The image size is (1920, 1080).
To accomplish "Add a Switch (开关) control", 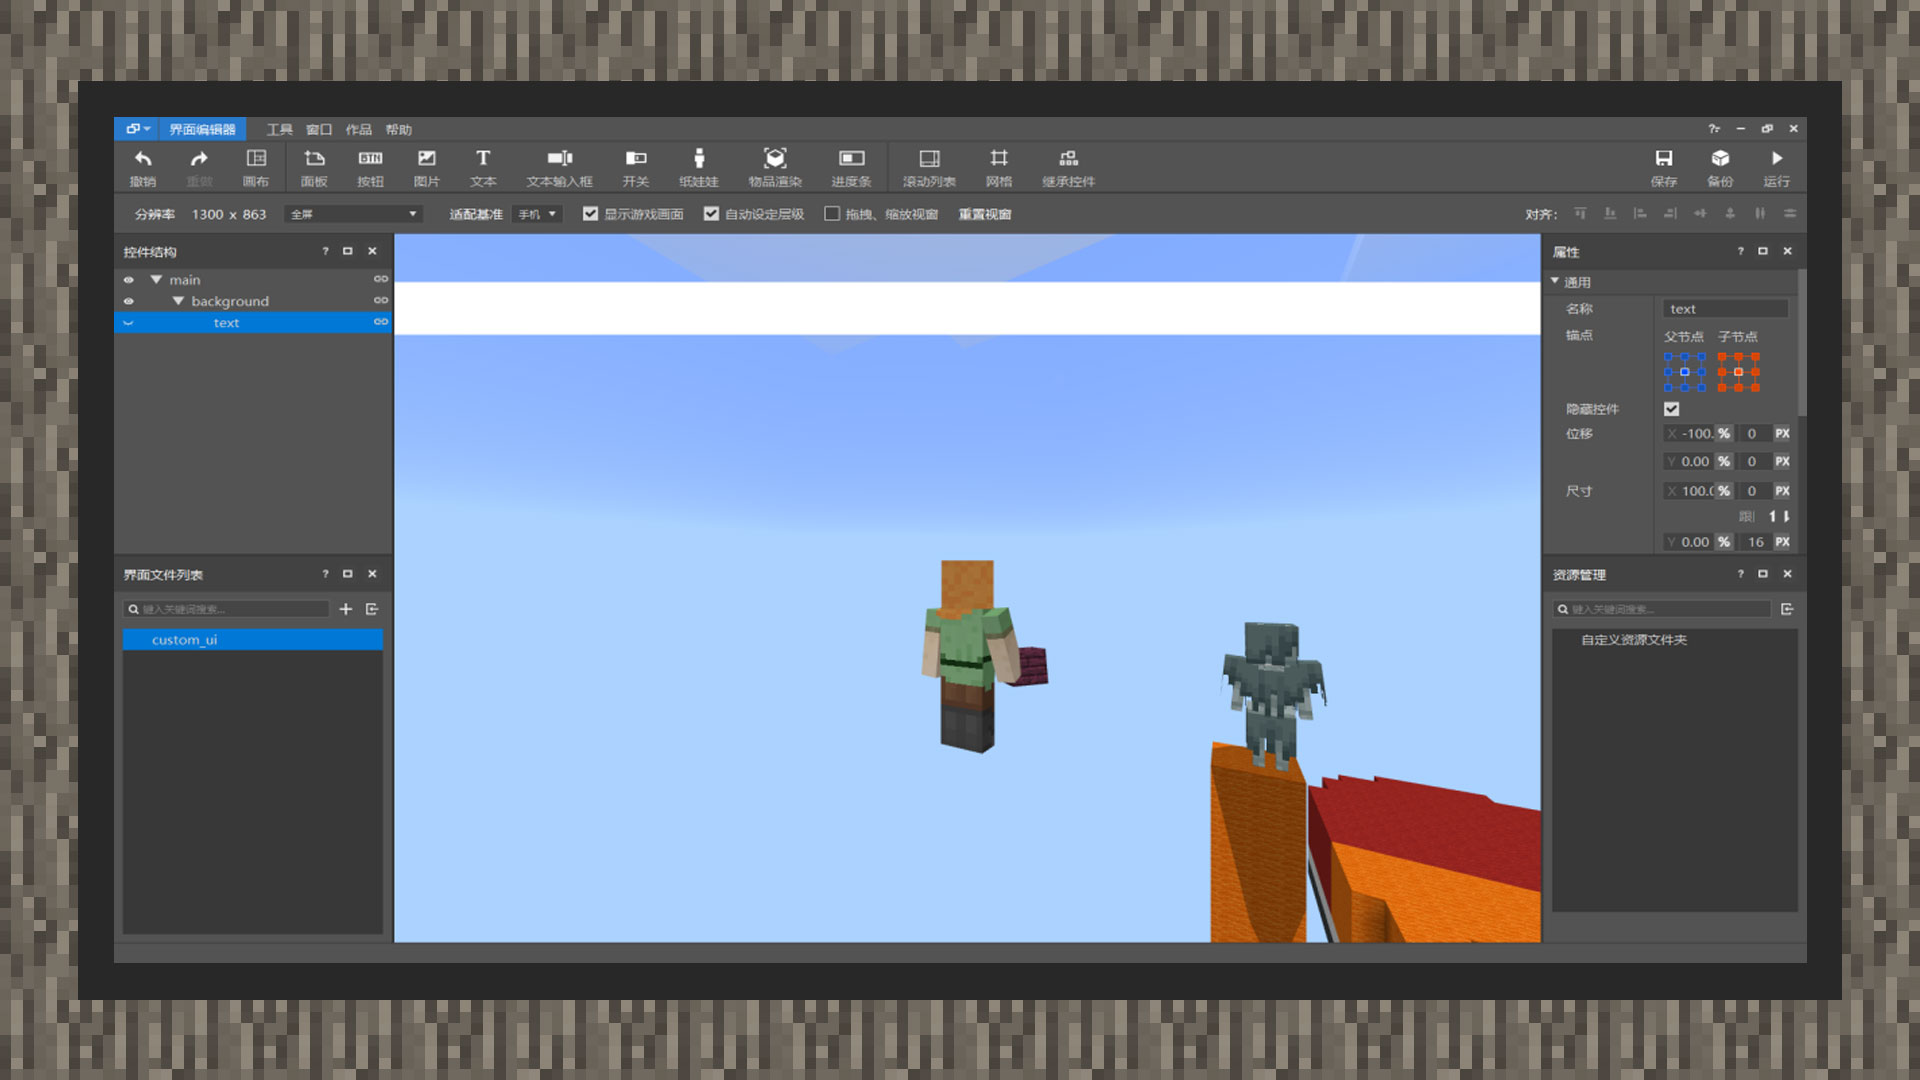I will coord(636,167).
